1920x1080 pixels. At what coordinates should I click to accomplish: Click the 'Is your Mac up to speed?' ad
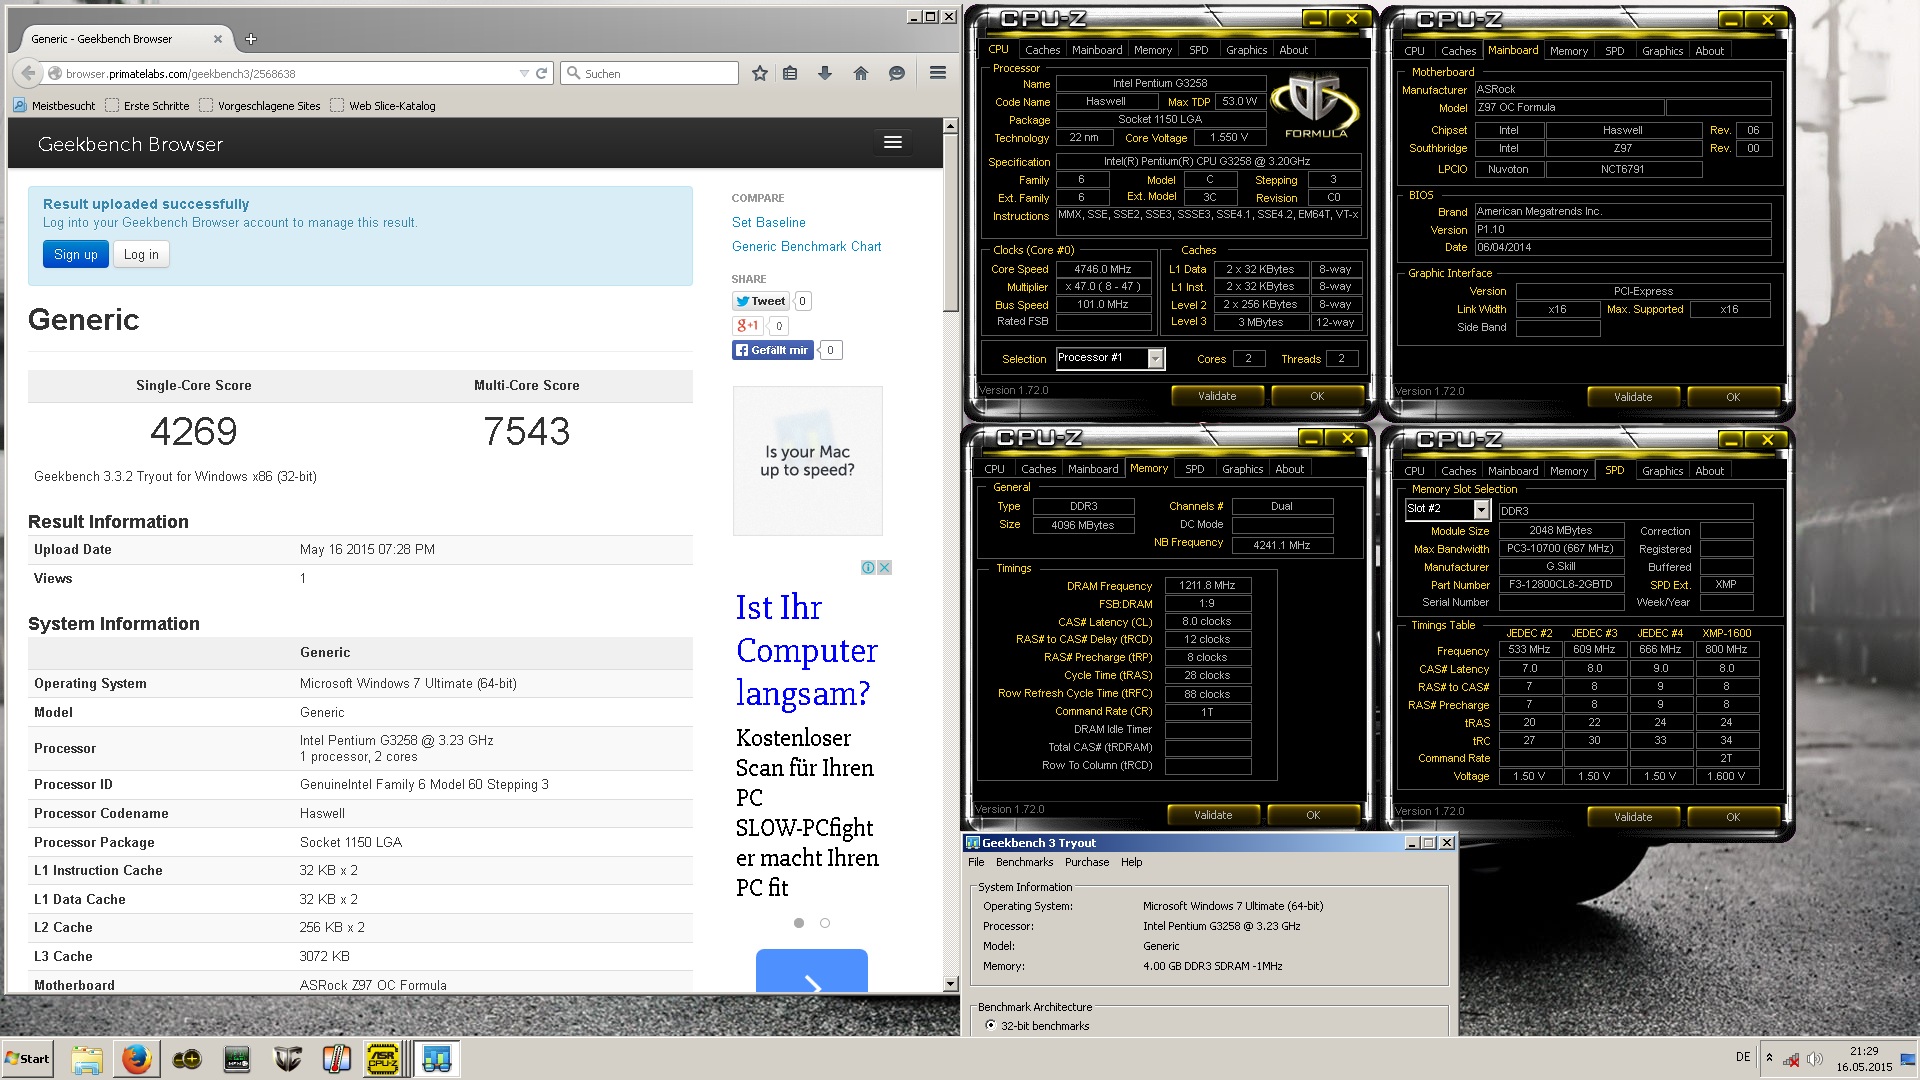pyautogui.click(x=807, y=461)
